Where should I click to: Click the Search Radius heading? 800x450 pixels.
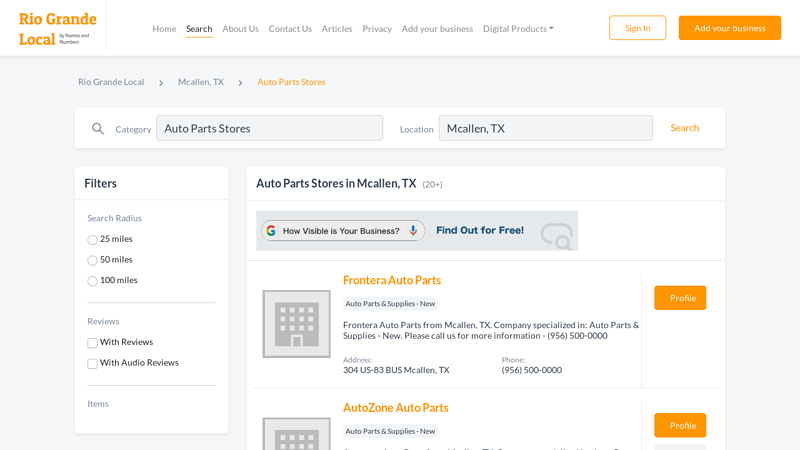pyautogui.click(x=114, y=218)
